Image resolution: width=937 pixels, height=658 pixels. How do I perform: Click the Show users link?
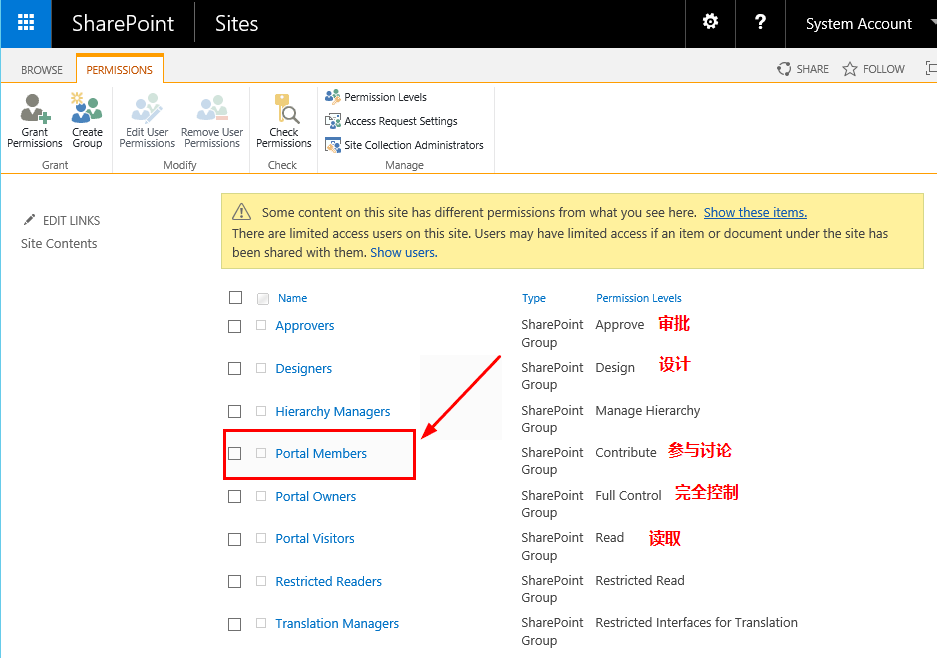tap(403, 252)
